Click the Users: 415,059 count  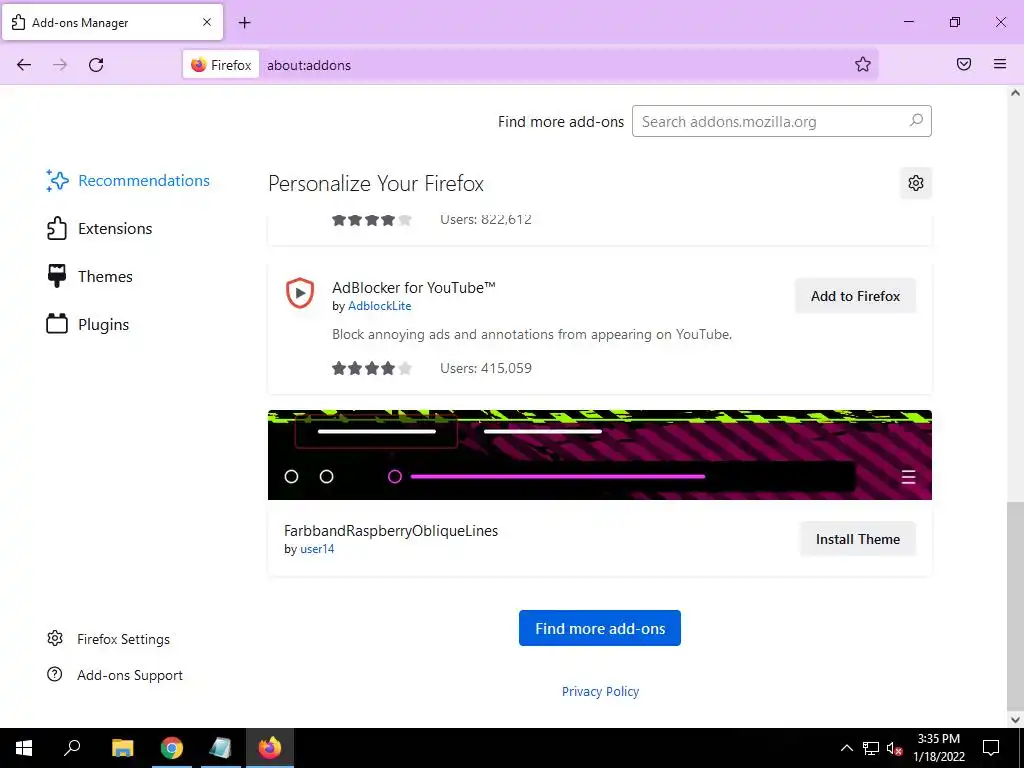tap(486, 368)
